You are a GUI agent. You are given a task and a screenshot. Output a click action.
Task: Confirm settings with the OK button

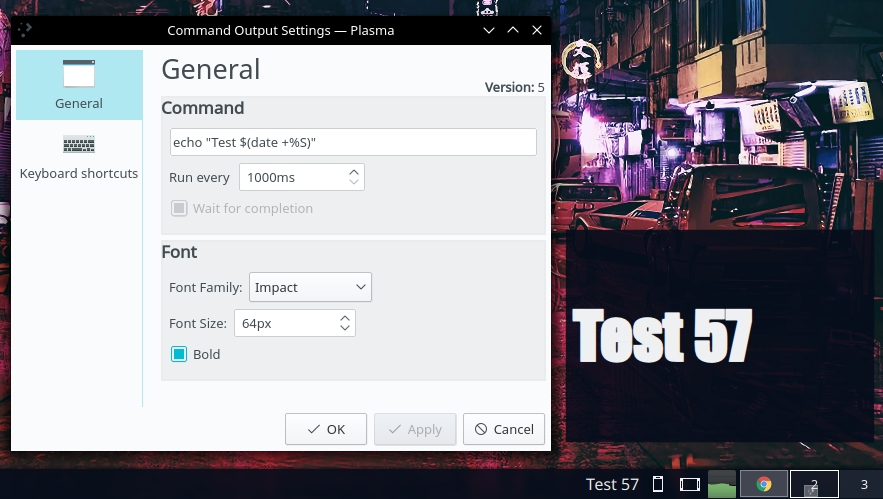coord(325,429)
